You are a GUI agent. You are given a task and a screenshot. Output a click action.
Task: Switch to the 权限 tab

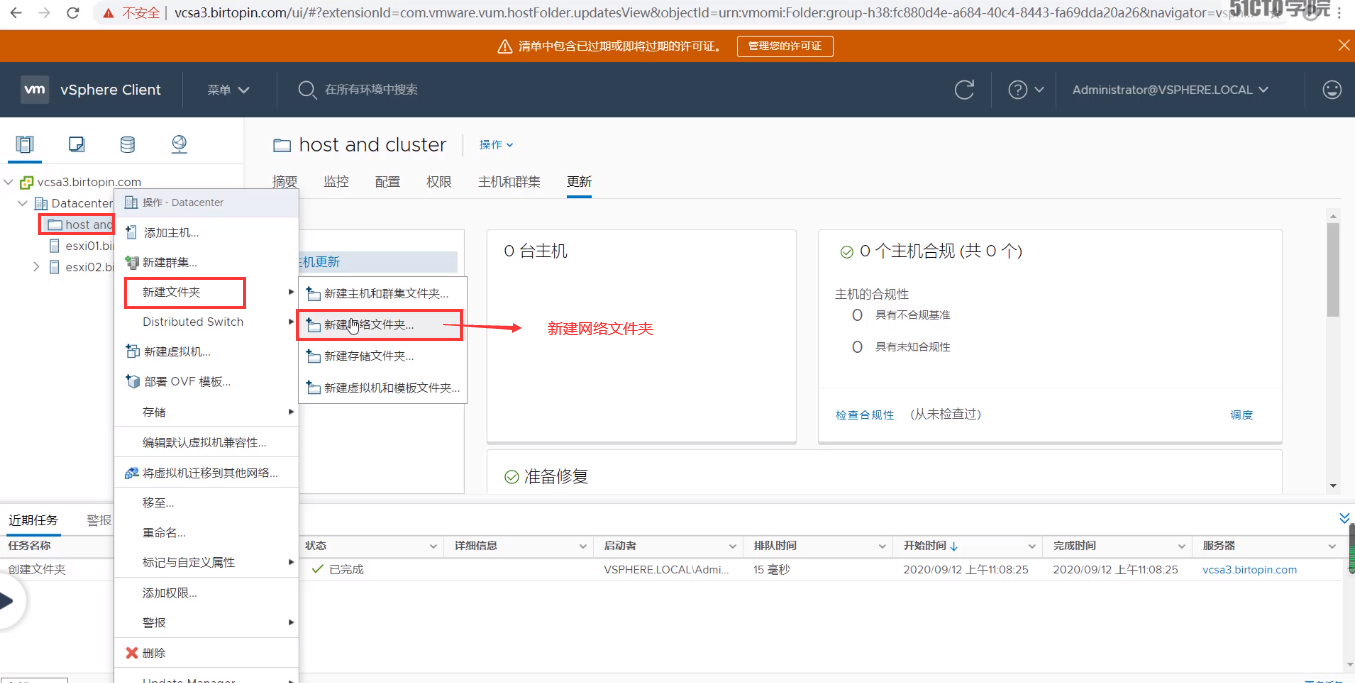pos(439,182)
